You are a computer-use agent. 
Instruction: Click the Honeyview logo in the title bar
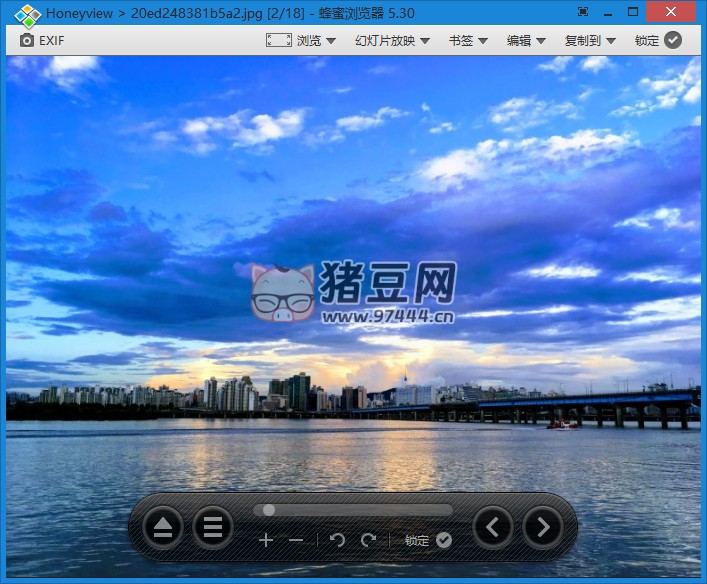point(25,14)
